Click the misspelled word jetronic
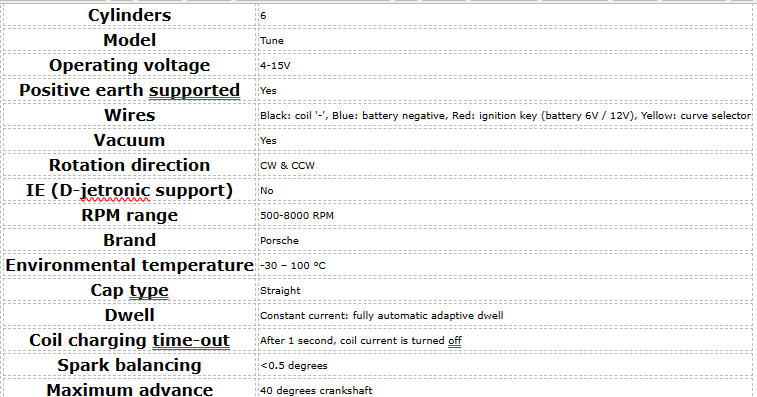The height and width of the screenshot is (397, 757). [115, 190]
